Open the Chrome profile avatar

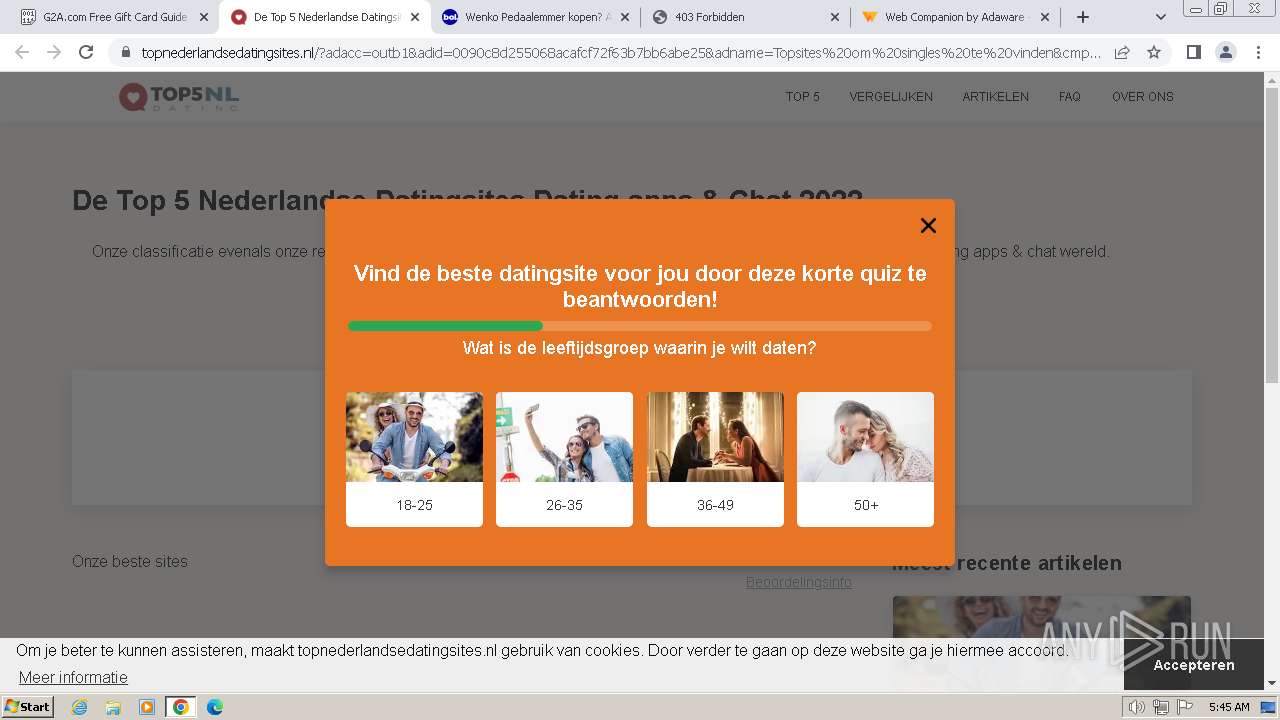pyautogui.click(x=1225, y=52)
